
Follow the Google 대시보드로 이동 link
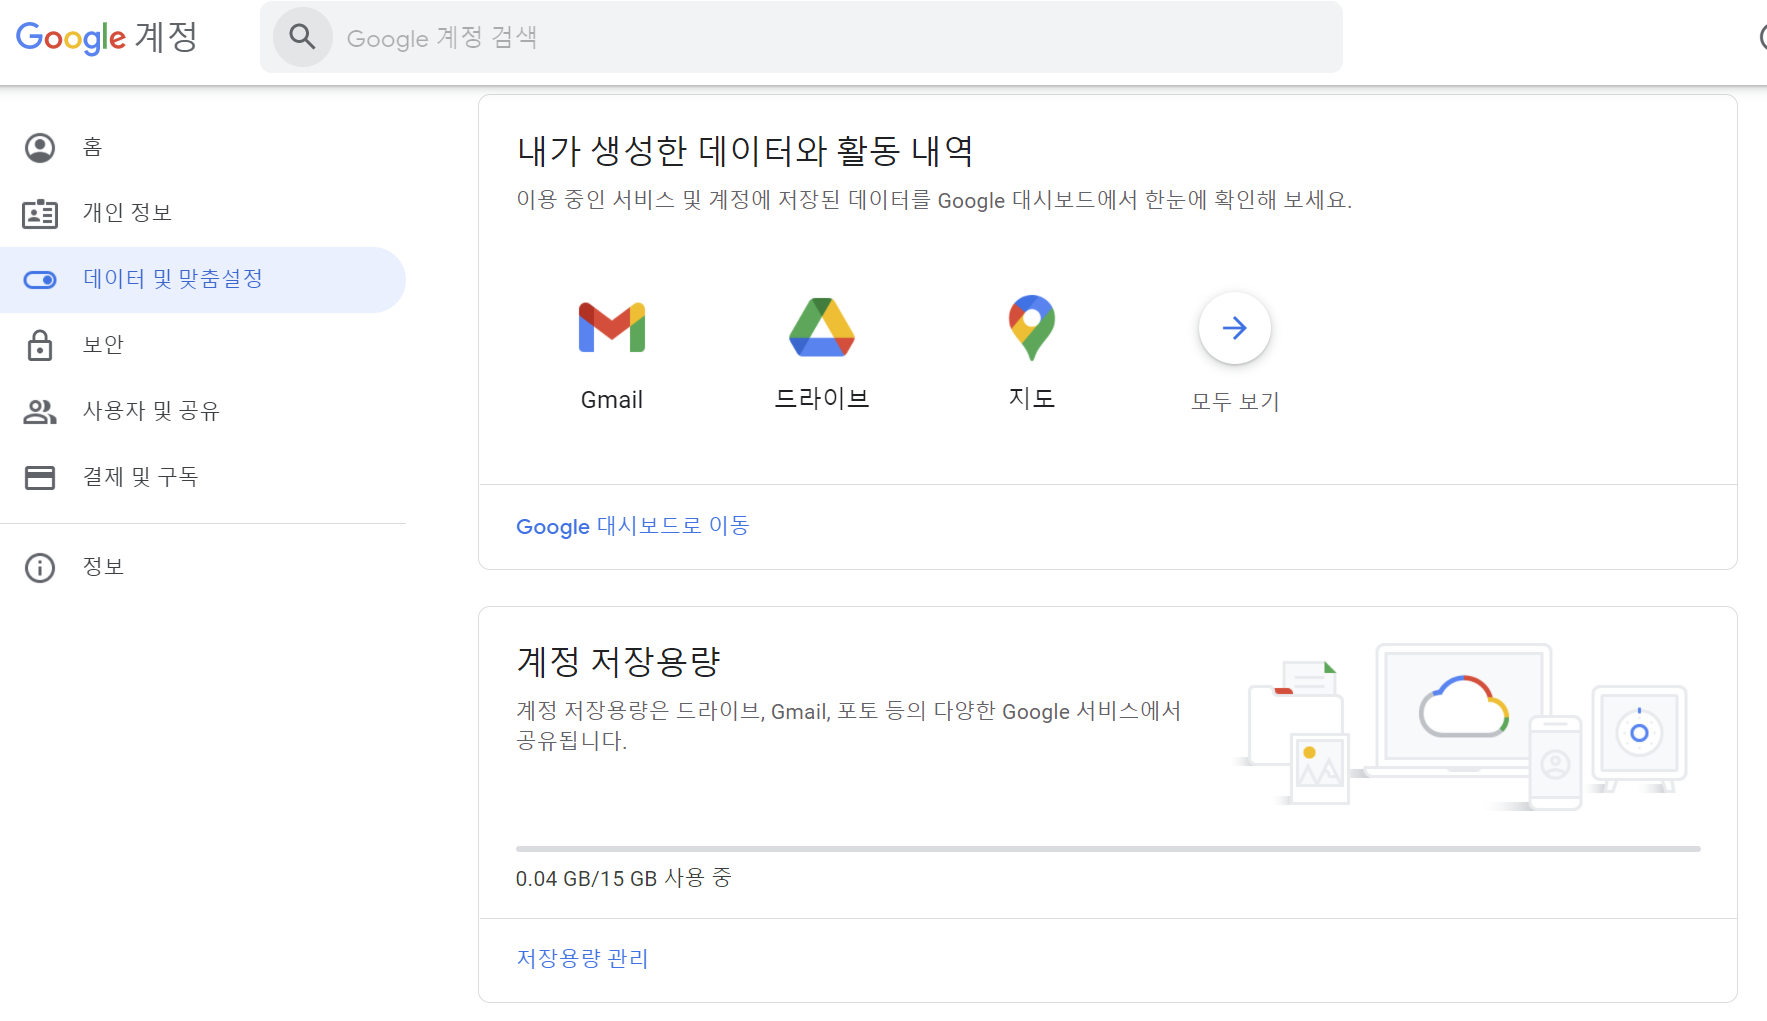pos(633,526)
